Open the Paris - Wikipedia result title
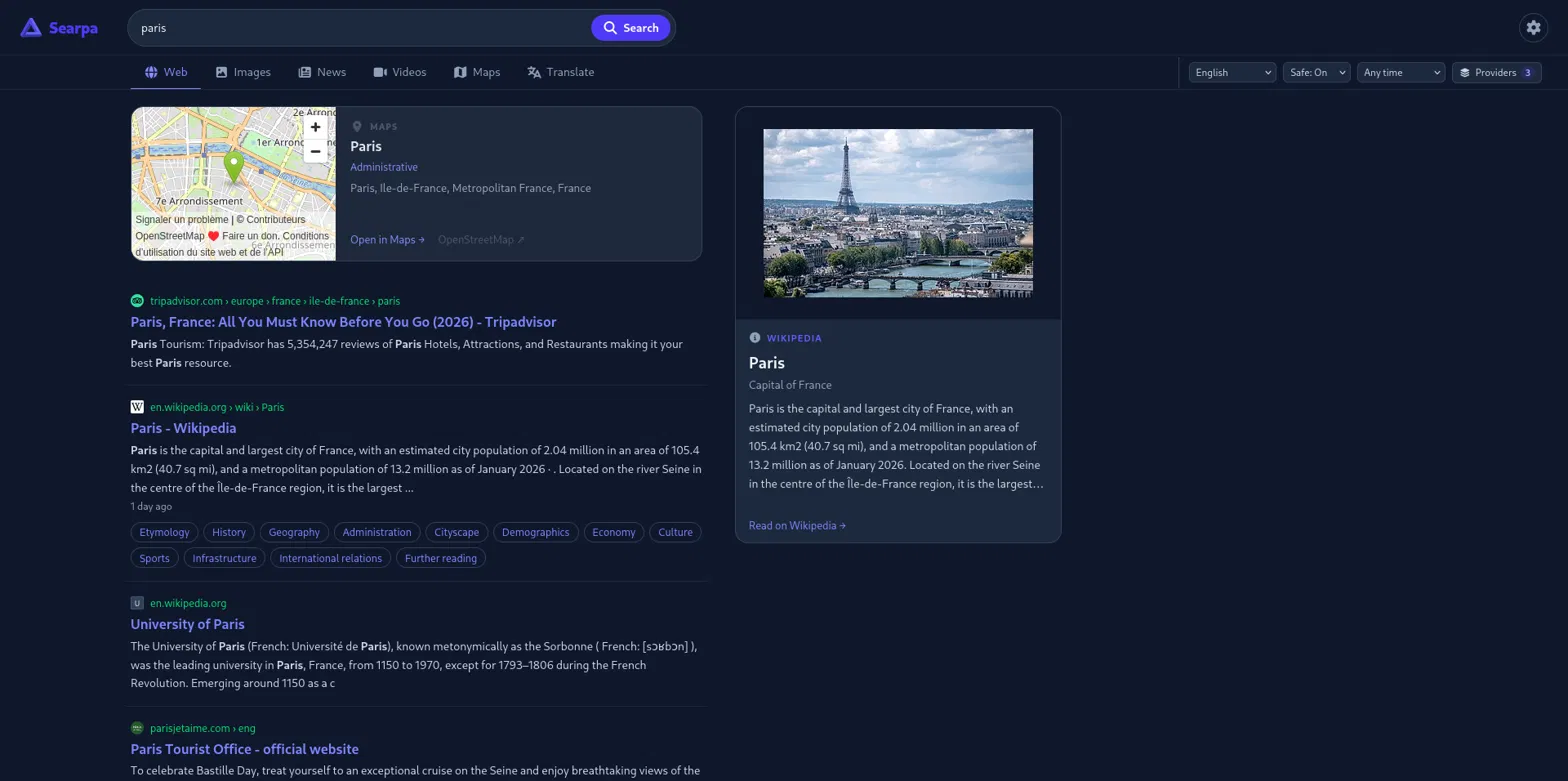 coord(183,428)
